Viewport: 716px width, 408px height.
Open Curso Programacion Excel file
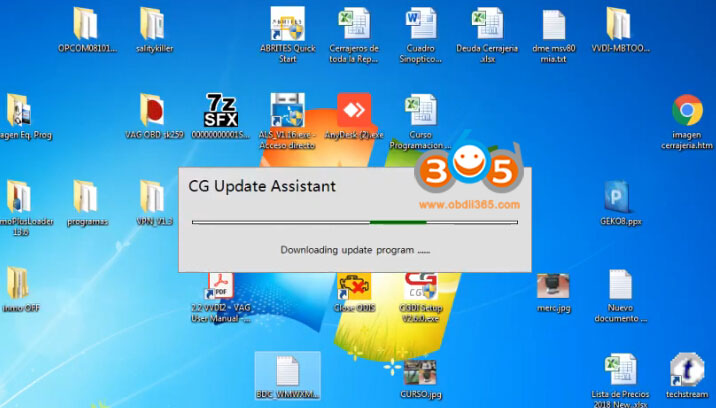pyautogui.click(x=421, y=110)
